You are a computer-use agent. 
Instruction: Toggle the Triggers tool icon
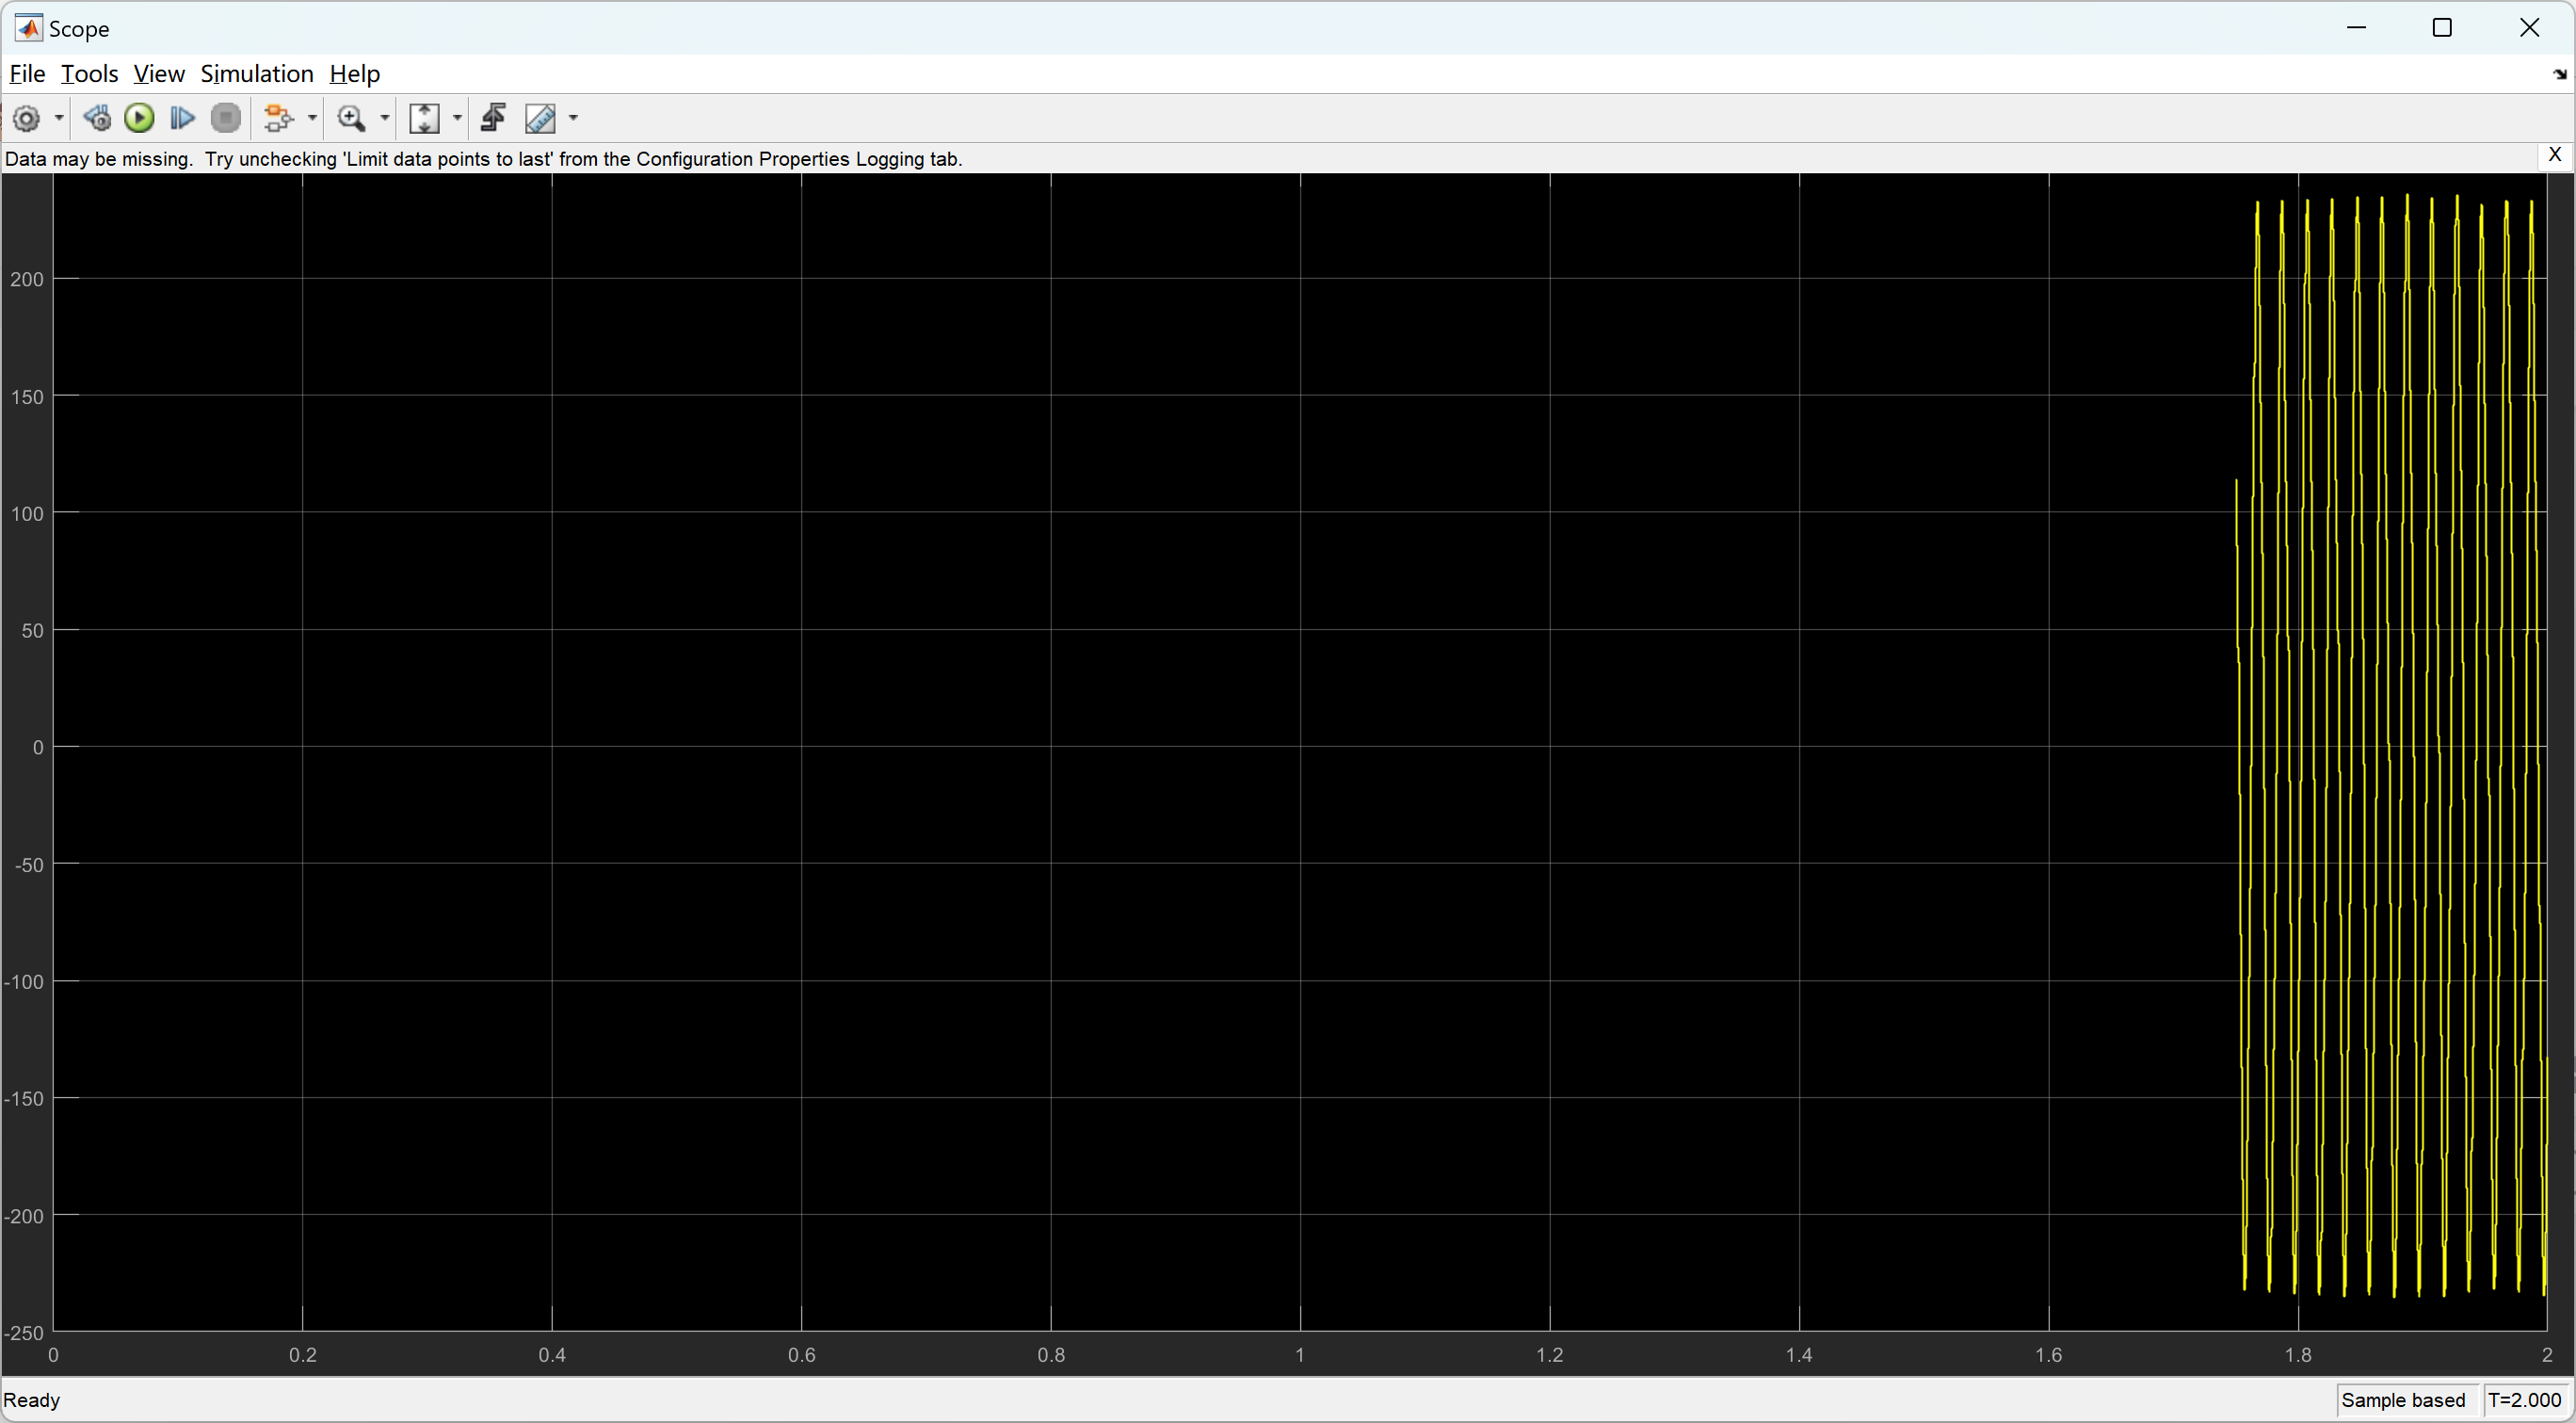(x=493, y=119)
